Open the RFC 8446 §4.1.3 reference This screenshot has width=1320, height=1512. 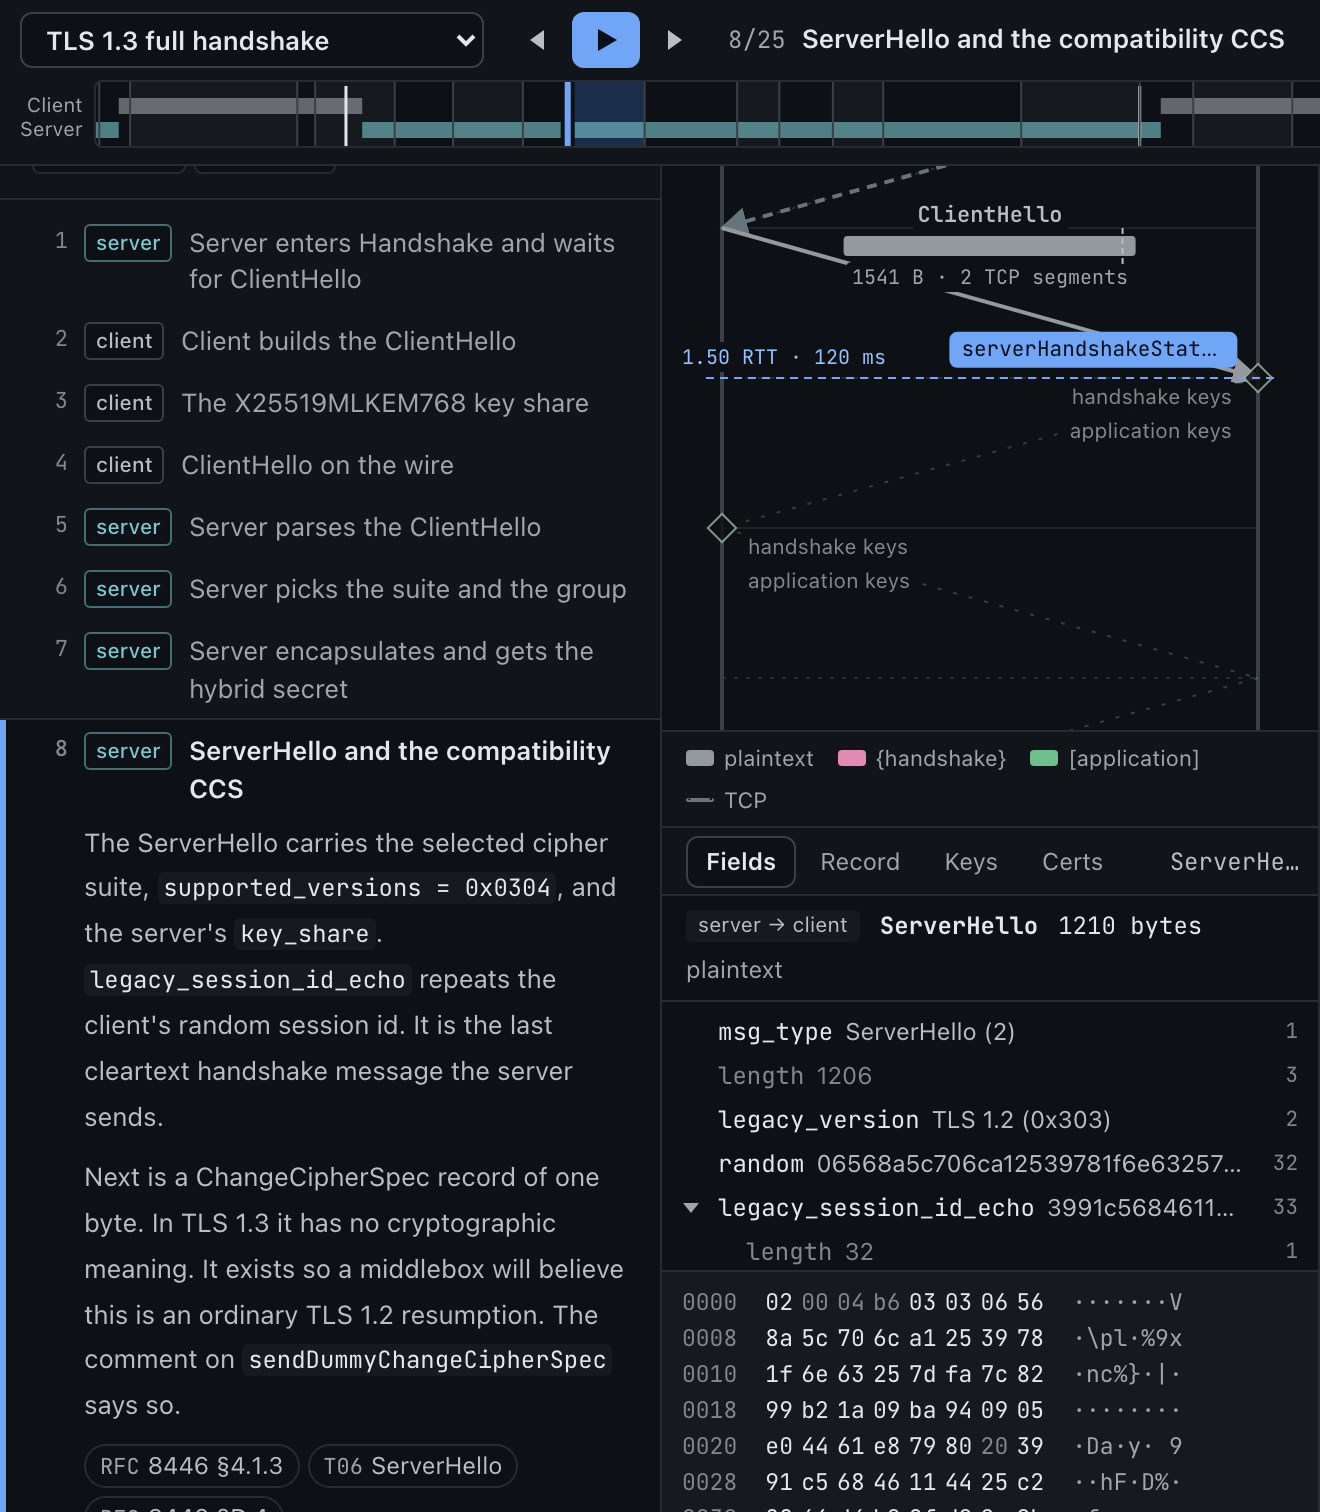(x=192, y=1466)
